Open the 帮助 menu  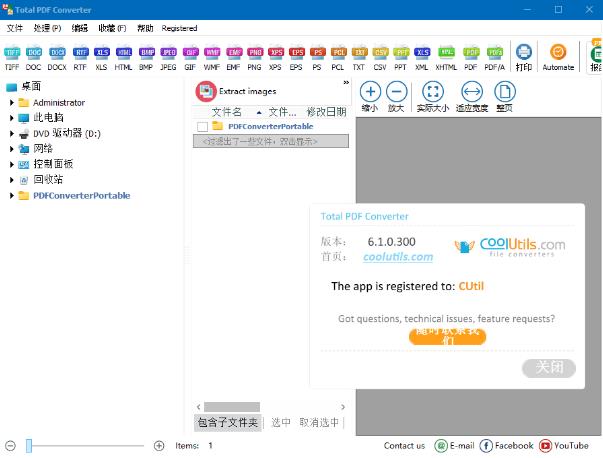click(x=145, y=28)
